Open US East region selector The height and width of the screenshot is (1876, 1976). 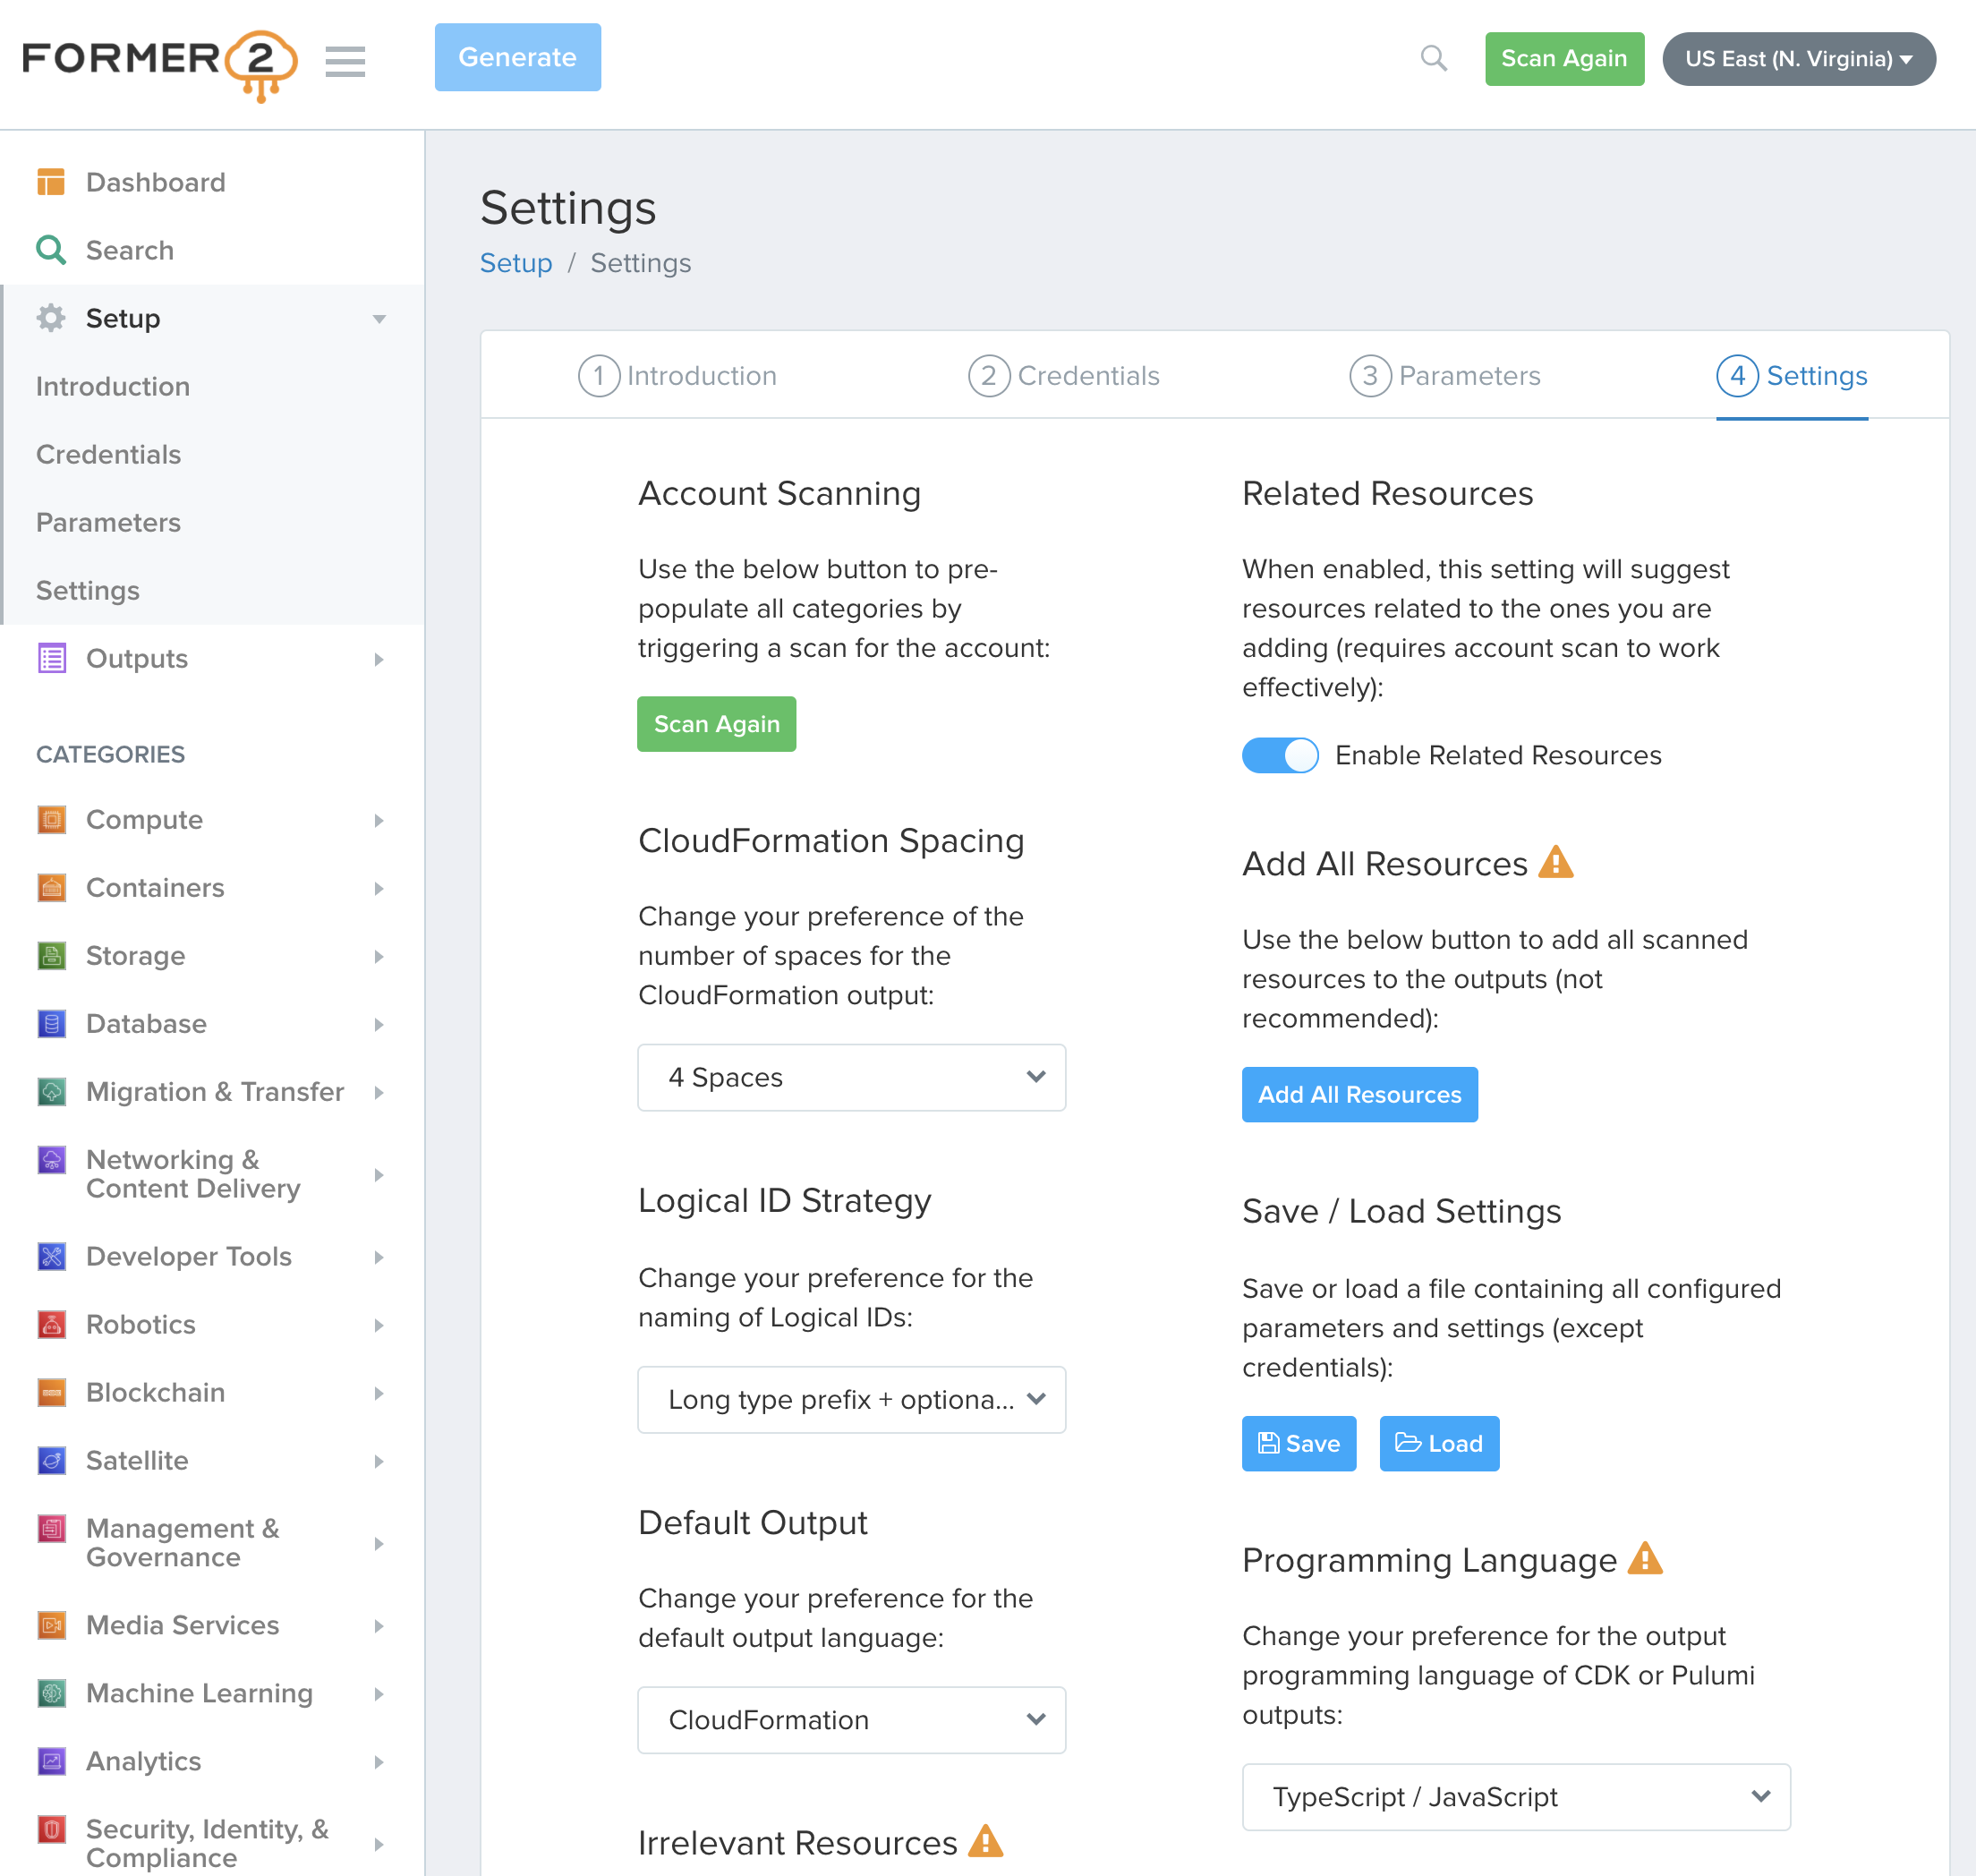click(x=1798, y=58)
